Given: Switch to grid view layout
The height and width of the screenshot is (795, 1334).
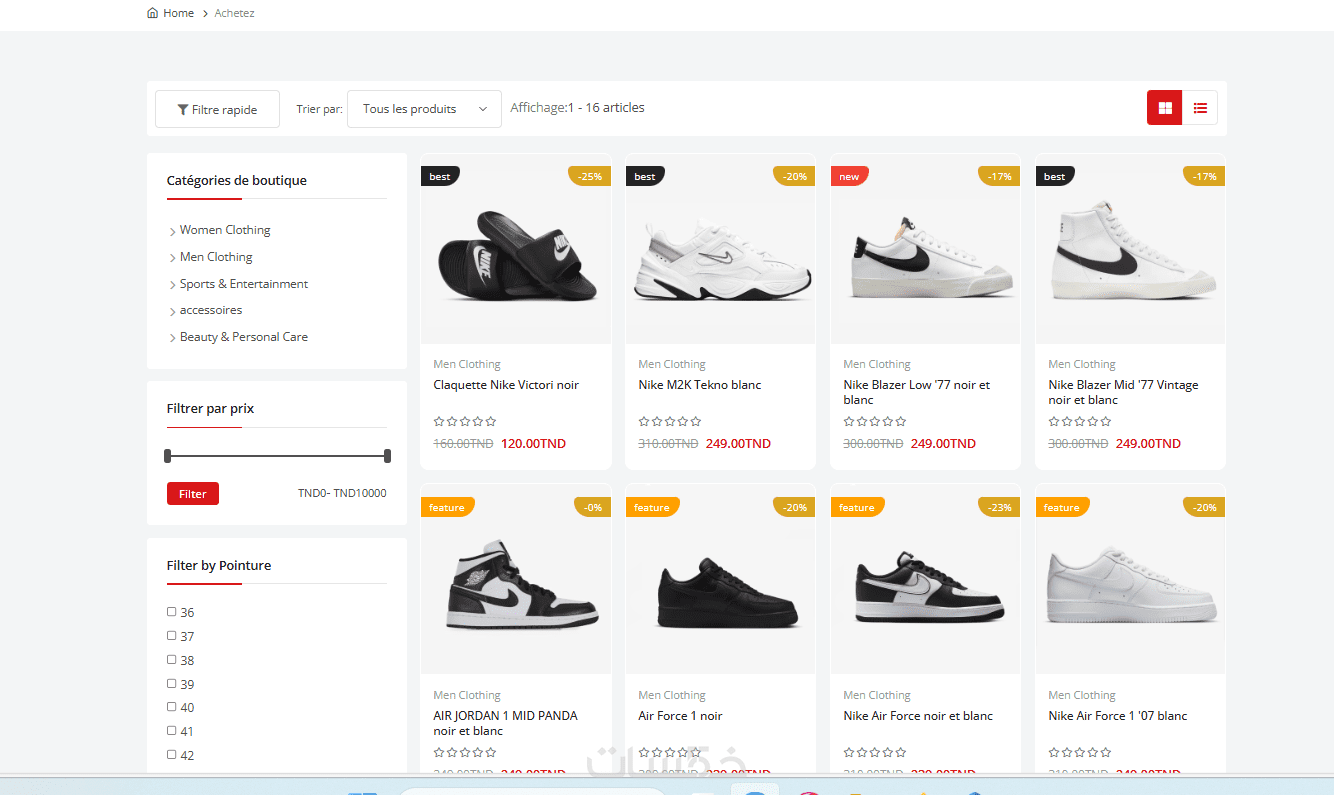Looking at the screenshot, I should tap(1165, 108).
